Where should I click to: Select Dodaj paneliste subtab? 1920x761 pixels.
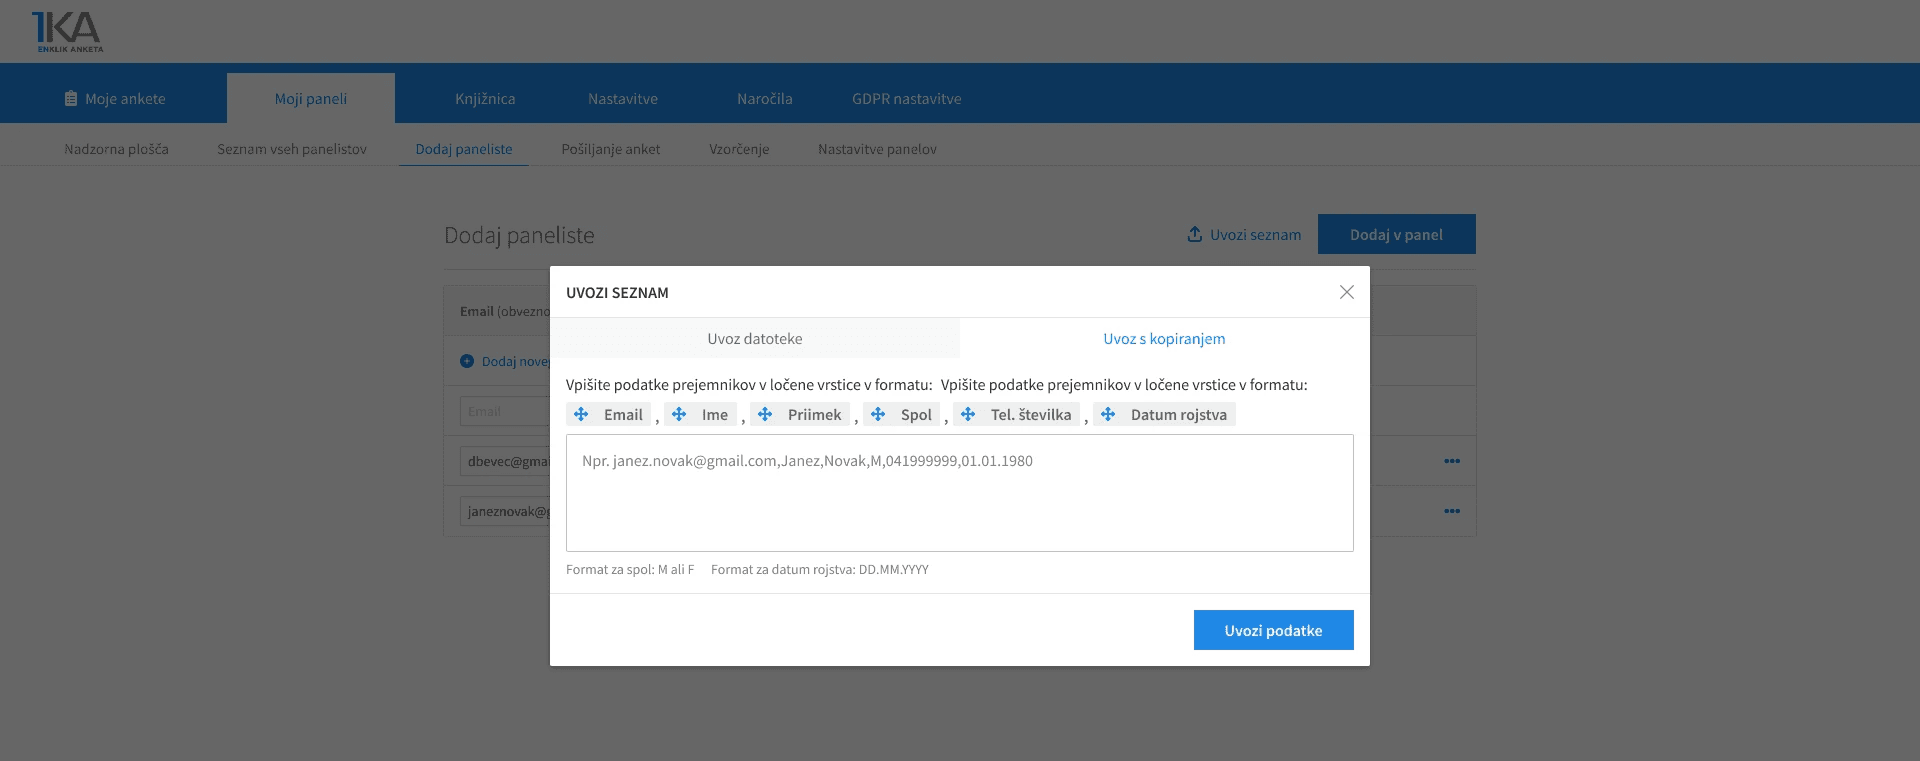click(x=464, y=149)
